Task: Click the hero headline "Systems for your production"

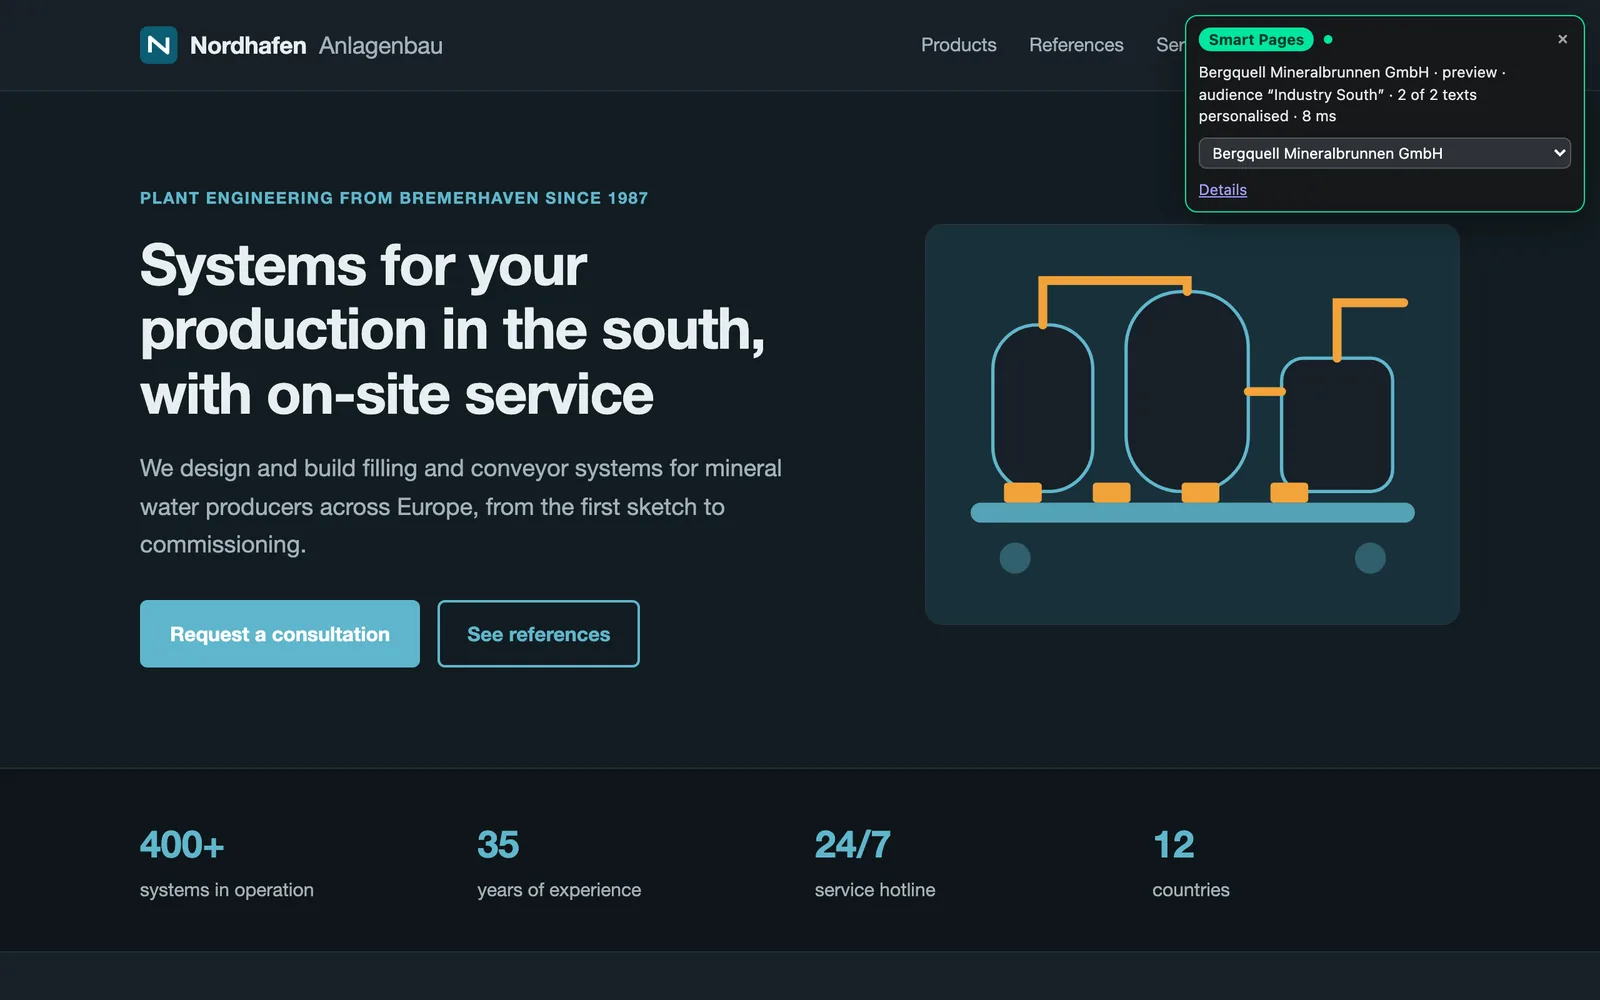Action: (x=453, y=330)
